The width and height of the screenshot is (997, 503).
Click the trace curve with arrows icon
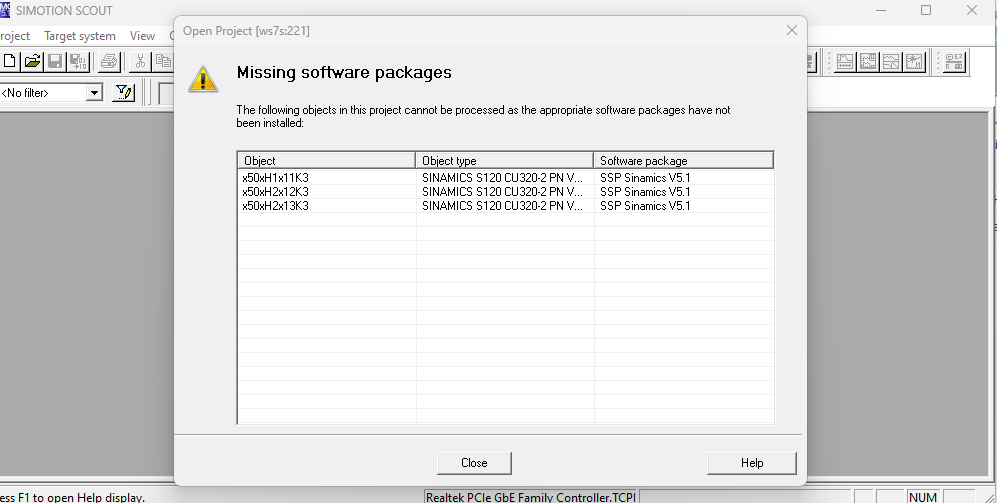click(844, 62)
